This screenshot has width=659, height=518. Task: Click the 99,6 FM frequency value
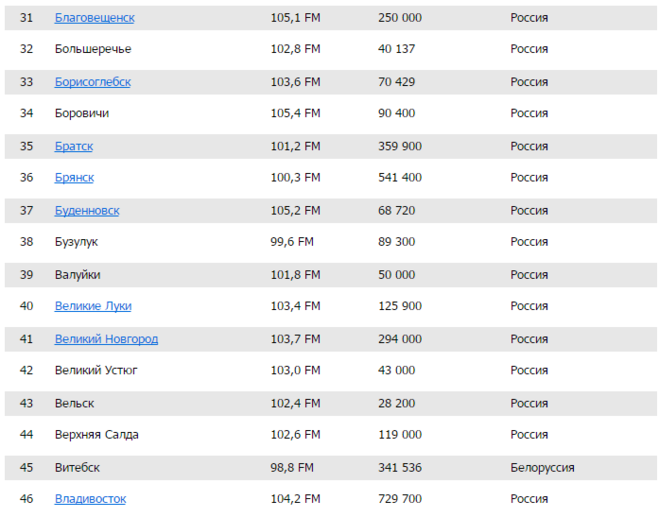[292, 242]
